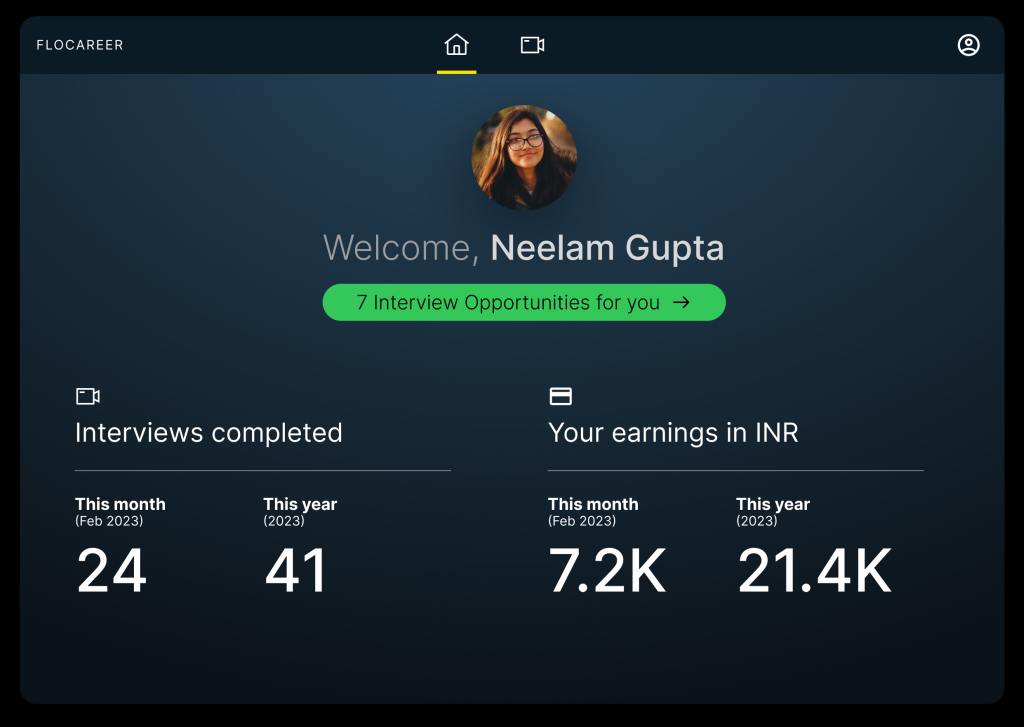Click the card icon above Your earnings
This screenshot has width=1024, height=727.
tap(560, 396)
